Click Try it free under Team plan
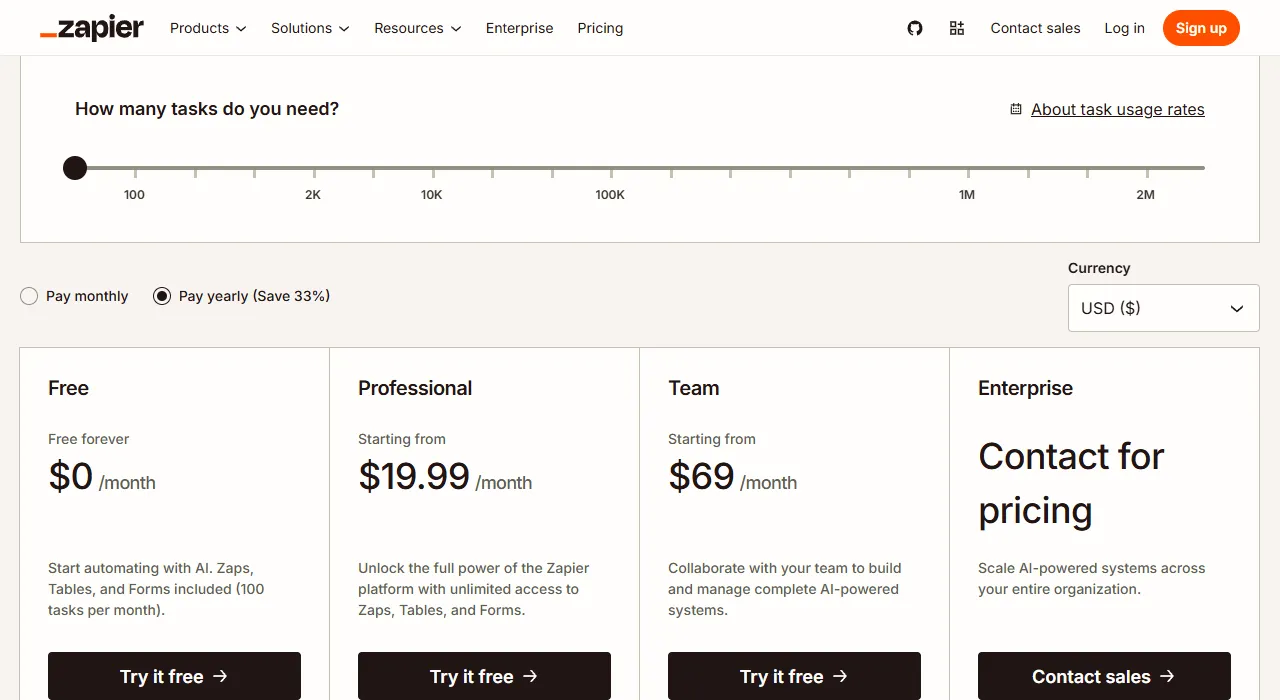Viewport: 1280px width, 700px height. coord(794,676)
